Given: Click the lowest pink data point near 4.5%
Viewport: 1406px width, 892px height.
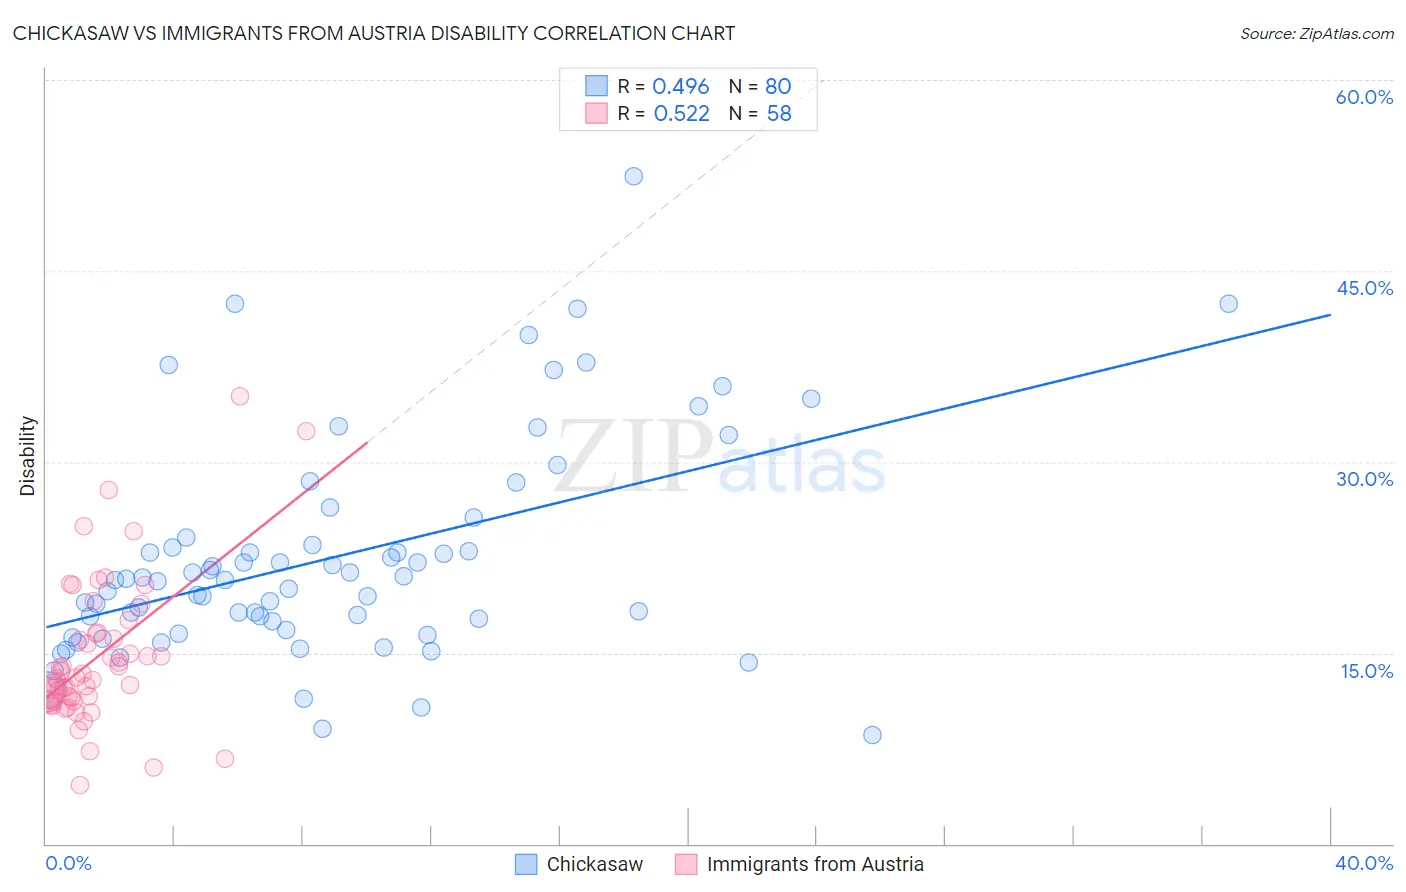Looking at the screenshot, I should pyautogui.click(x=80, y=785).
